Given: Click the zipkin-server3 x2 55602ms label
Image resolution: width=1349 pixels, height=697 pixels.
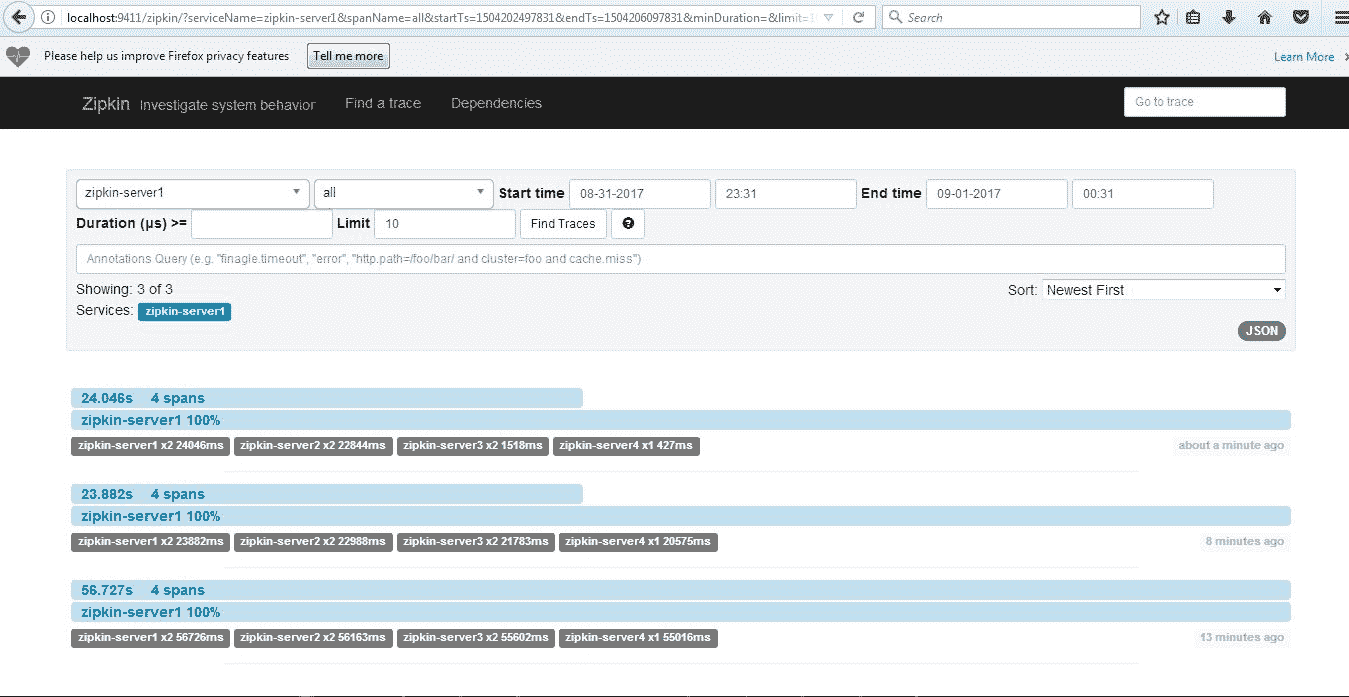Looking at the screenshot, I should [x=476, y=638].
